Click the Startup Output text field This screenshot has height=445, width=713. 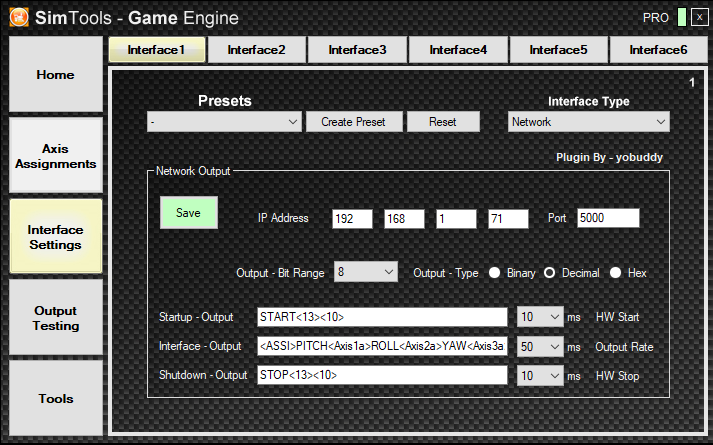tap(382, 317)
